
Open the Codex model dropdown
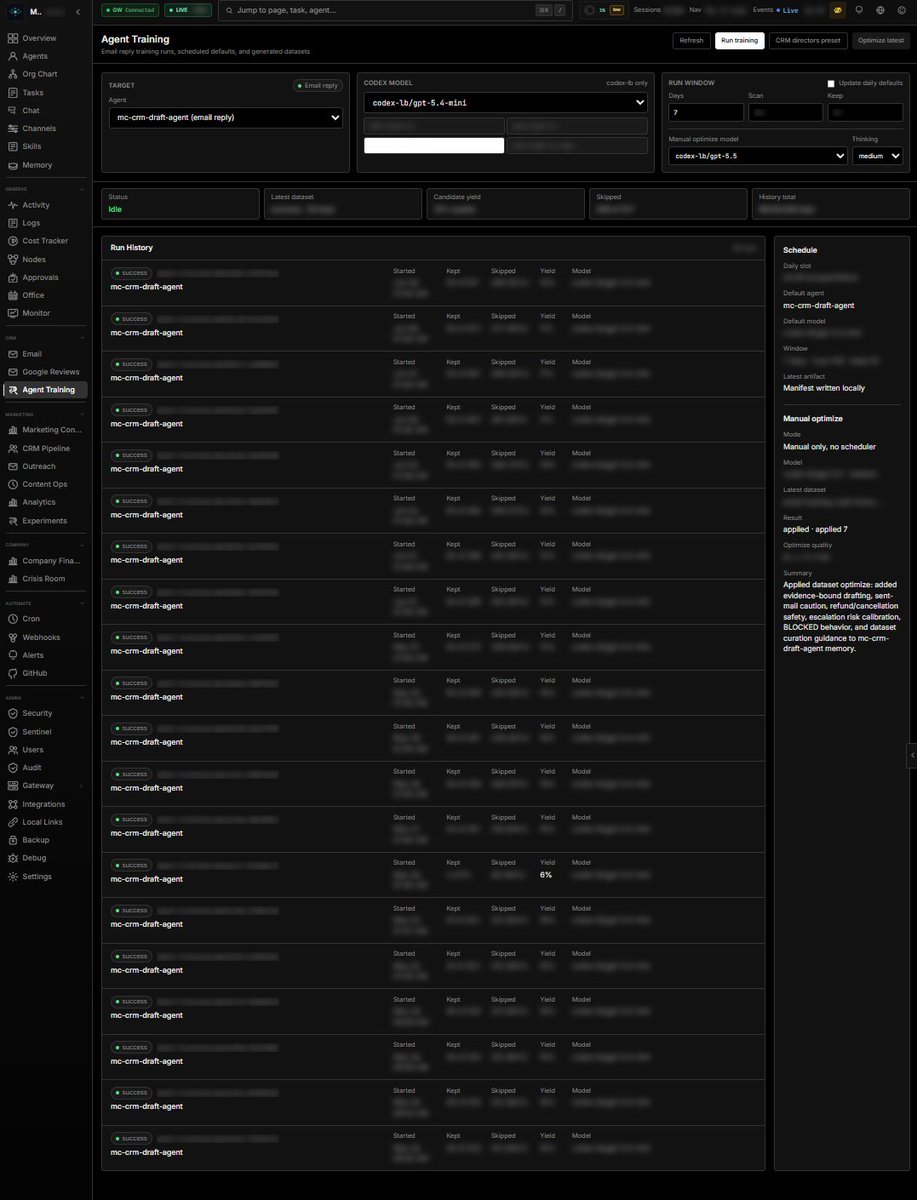[x=505, y=102]
